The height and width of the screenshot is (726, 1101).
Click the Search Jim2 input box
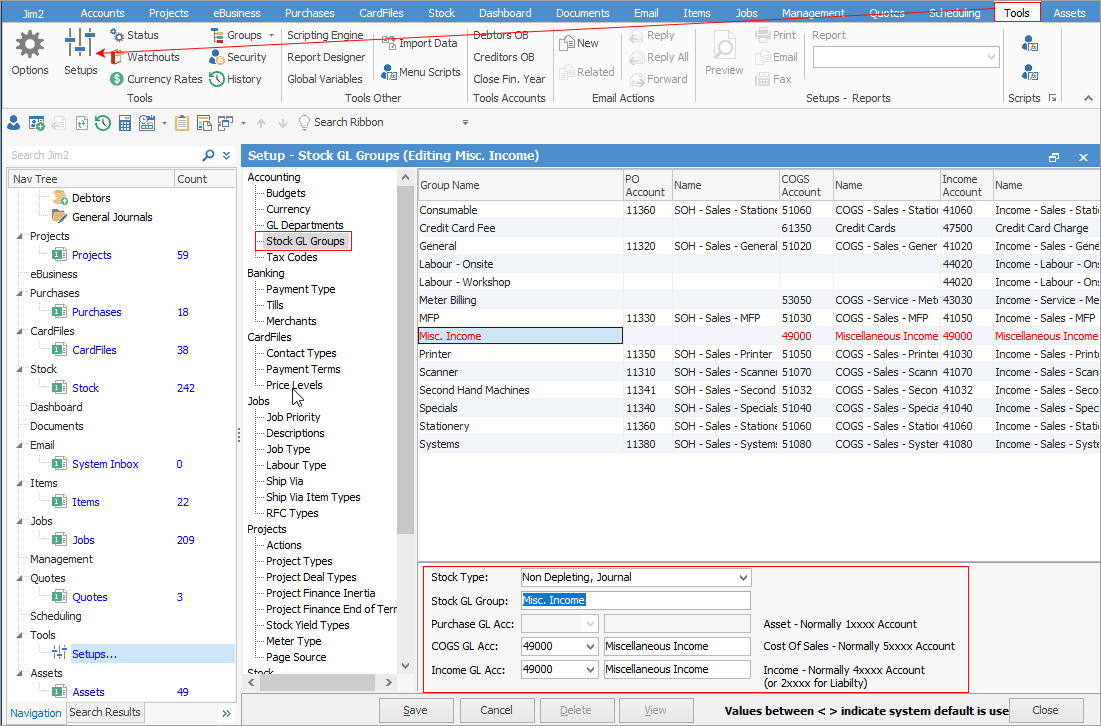(x=100, y=155)
